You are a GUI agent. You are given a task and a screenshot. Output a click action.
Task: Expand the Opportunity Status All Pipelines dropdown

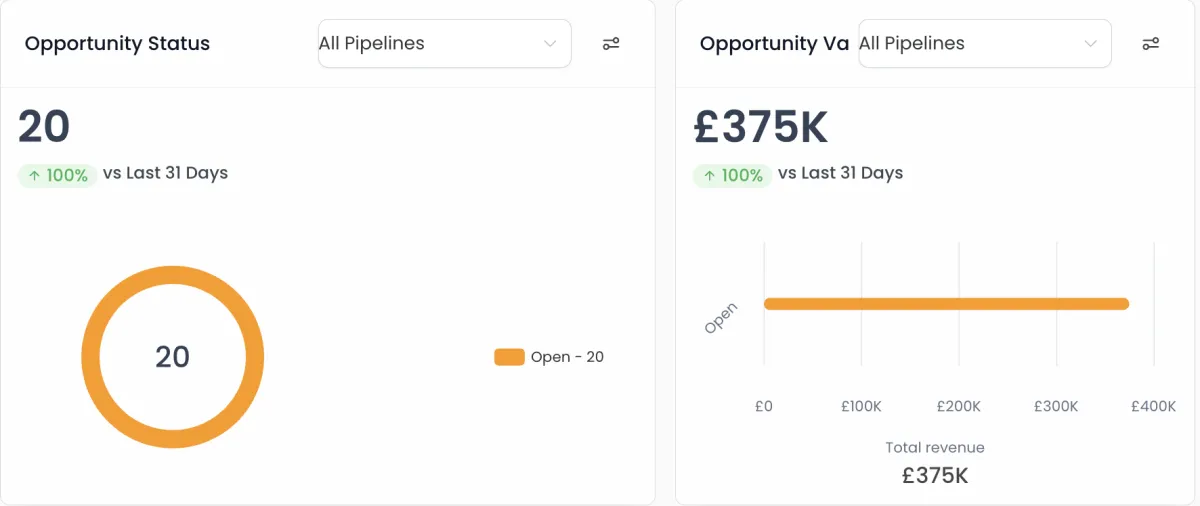point(444,44)
